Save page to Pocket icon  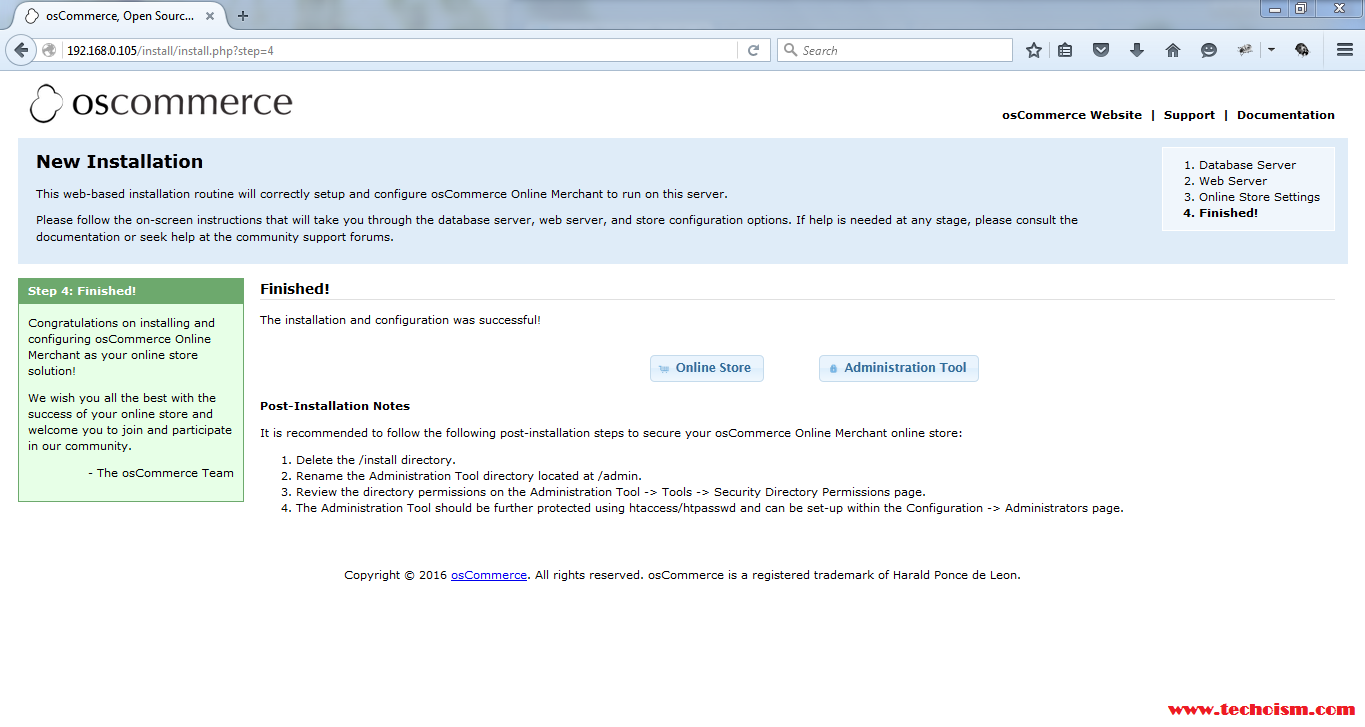pos(1101,50)
